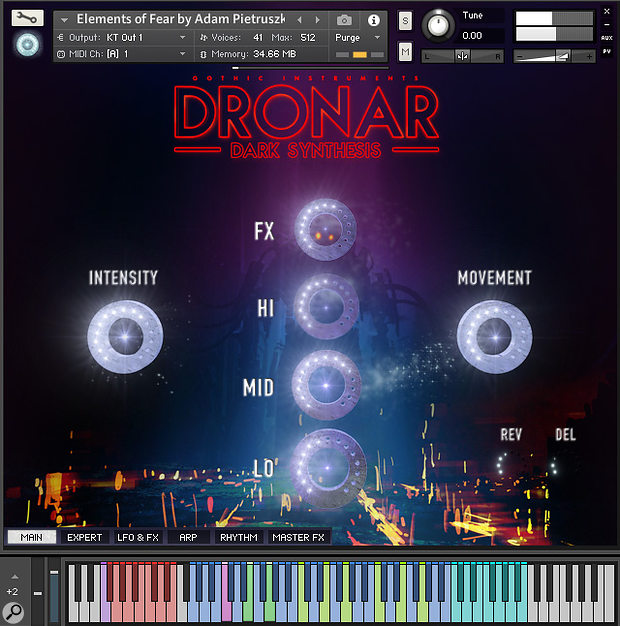Go to the next instrument preset arrow
The height and width of the screenshot is (626, 620).
pos(317,20)
